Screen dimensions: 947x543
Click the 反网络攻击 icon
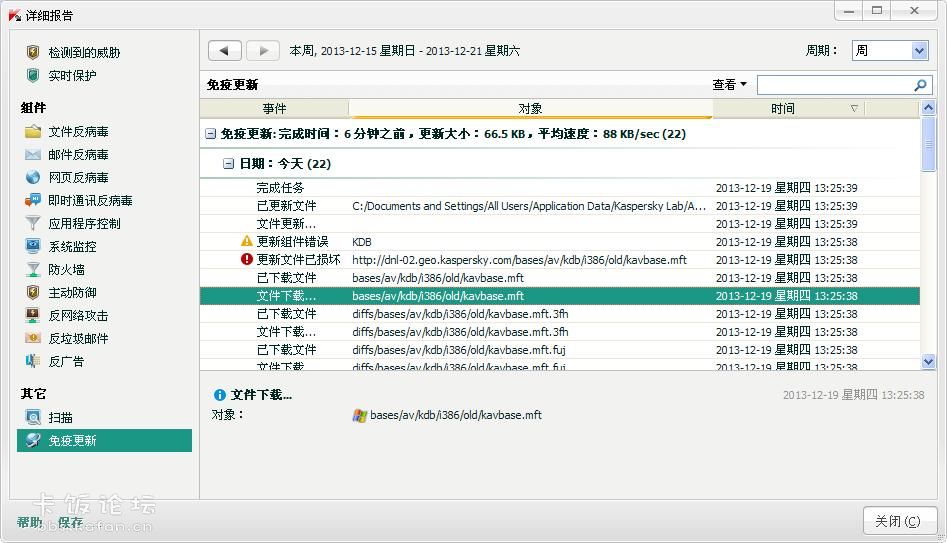pos(33,315)
